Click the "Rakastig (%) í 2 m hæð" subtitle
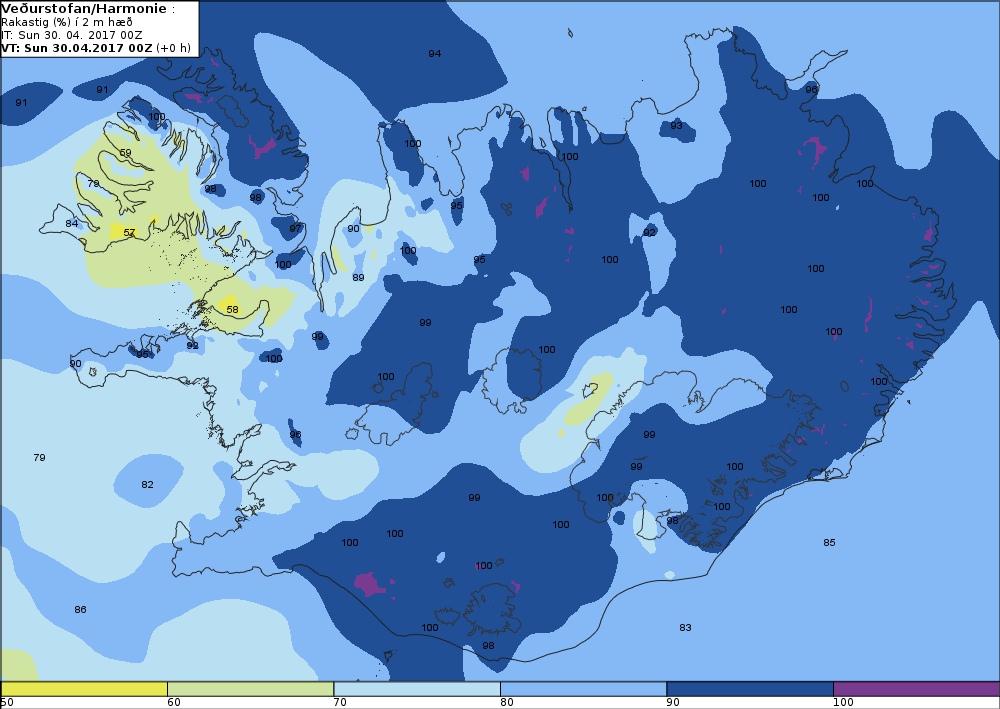This screenshot has height=709, width=1000. 67,22
